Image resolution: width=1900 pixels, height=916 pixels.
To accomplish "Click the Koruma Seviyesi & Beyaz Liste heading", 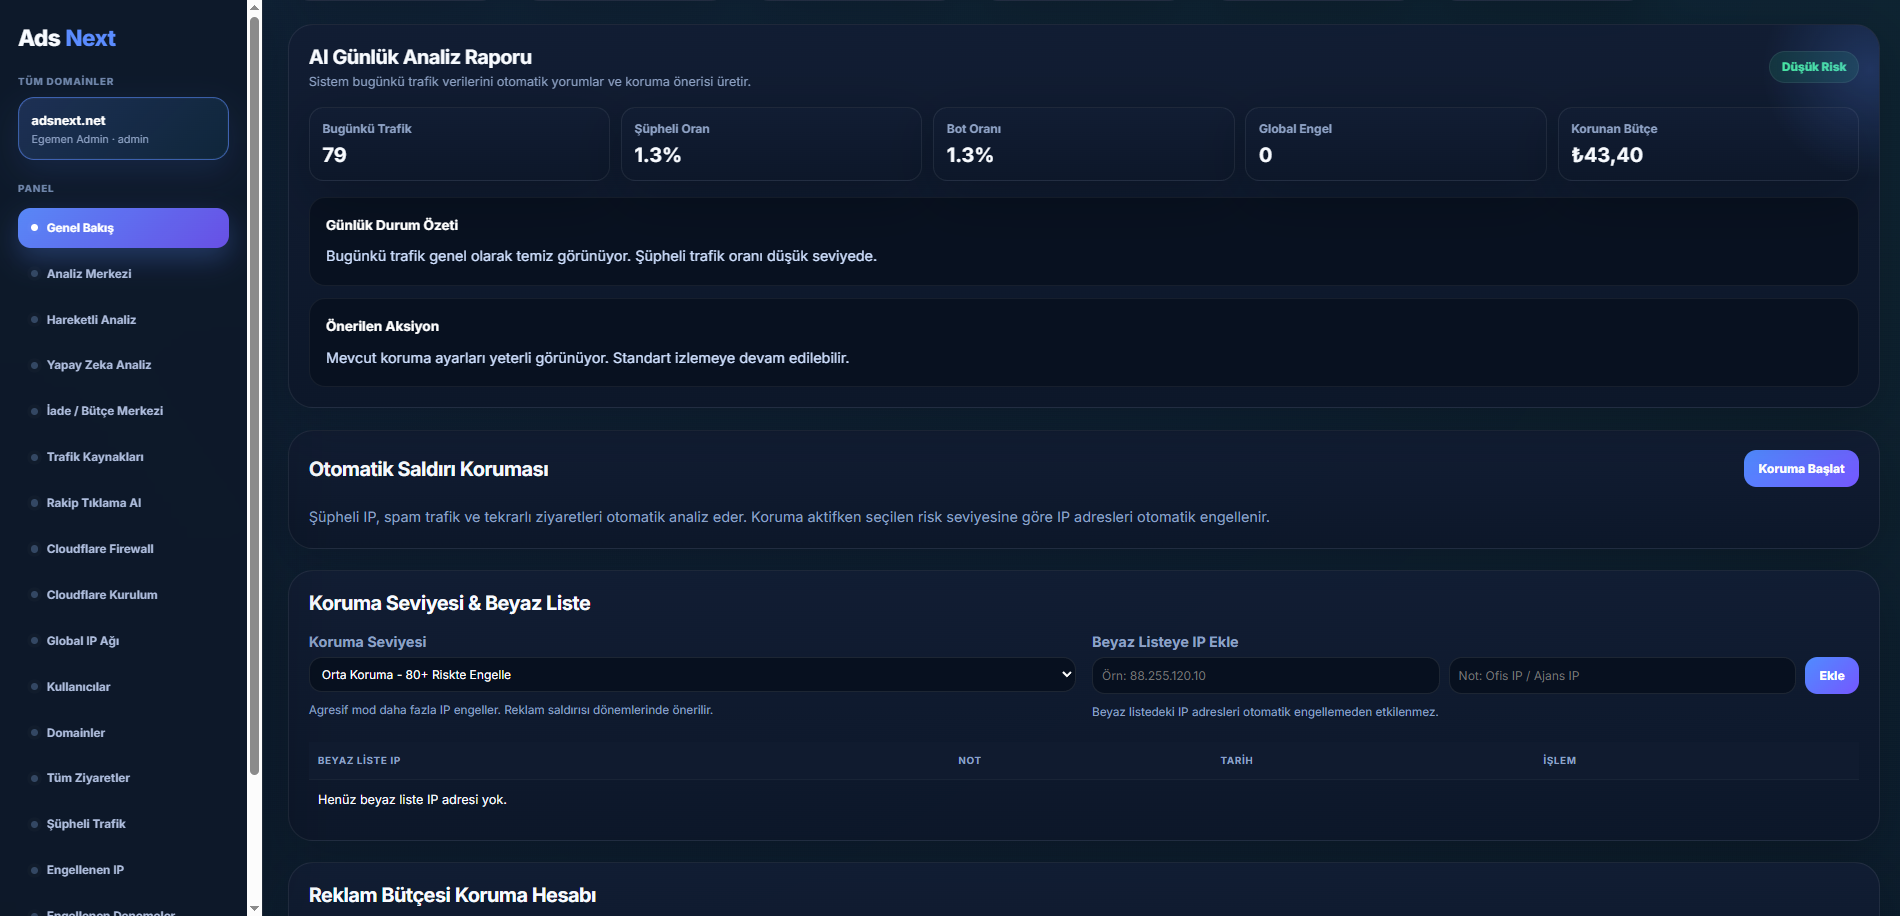I will 449,603.
